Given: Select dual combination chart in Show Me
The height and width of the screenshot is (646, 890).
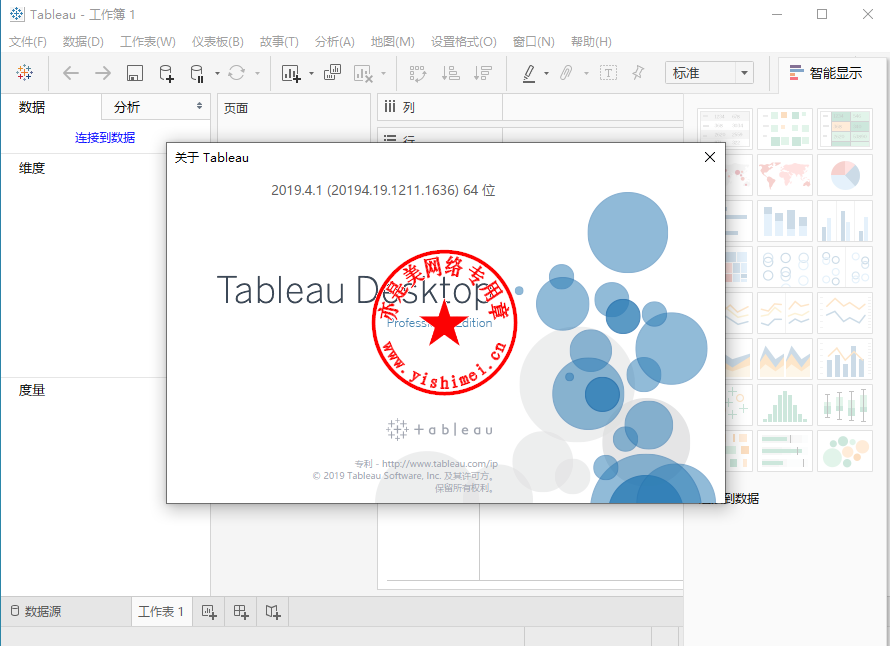Looking at the screenshot, I should (x=845, y=359).
